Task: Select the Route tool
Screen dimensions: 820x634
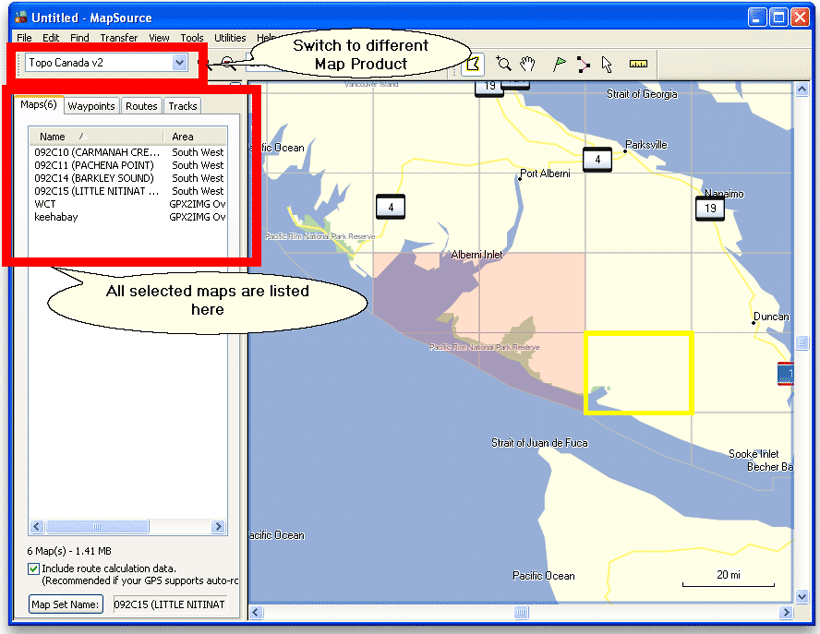Action: pos(583,64)
